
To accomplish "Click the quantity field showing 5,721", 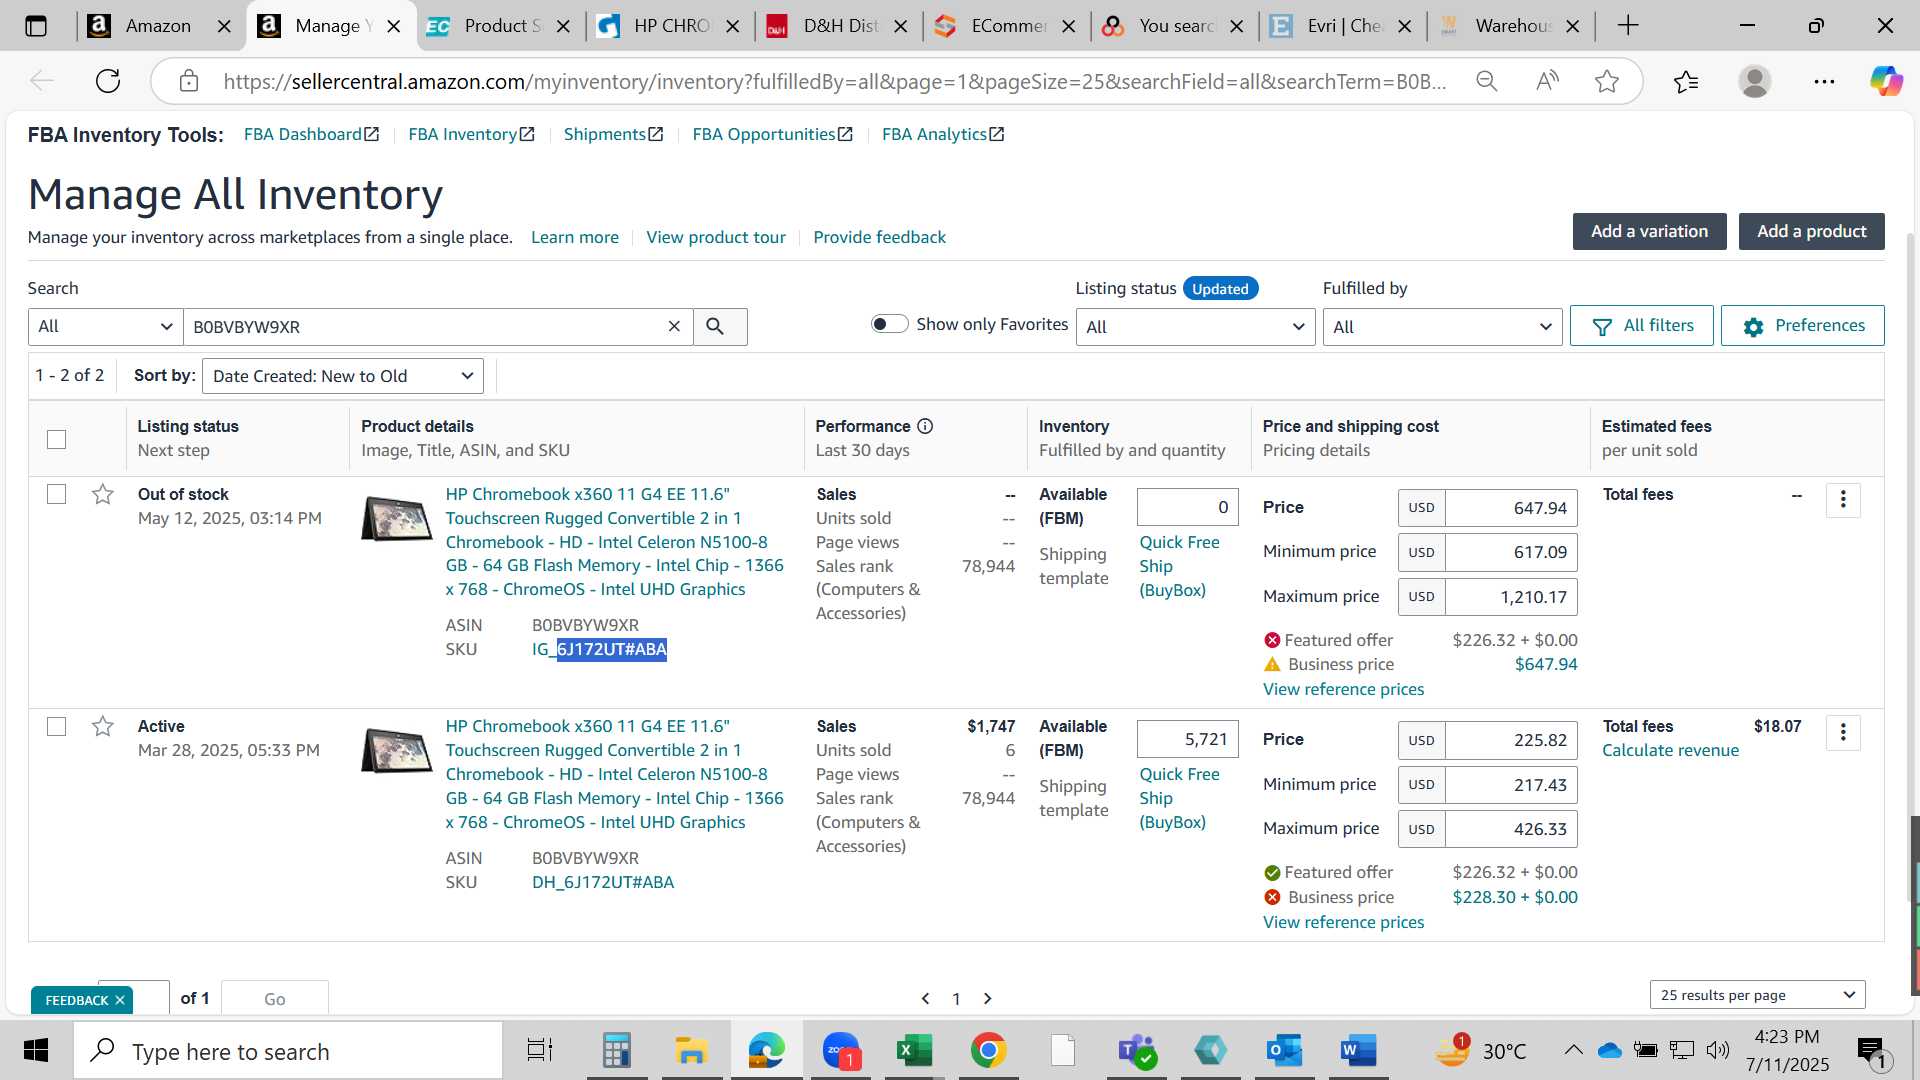I will click(1188, 739).
